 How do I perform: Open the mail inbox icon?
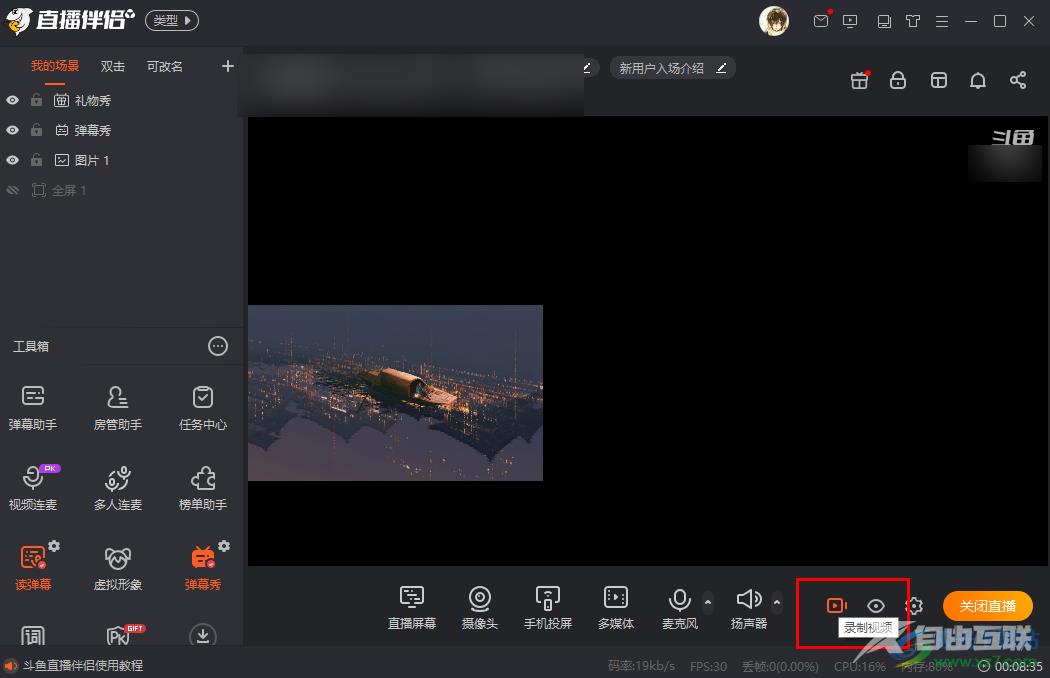coord(821,21)
